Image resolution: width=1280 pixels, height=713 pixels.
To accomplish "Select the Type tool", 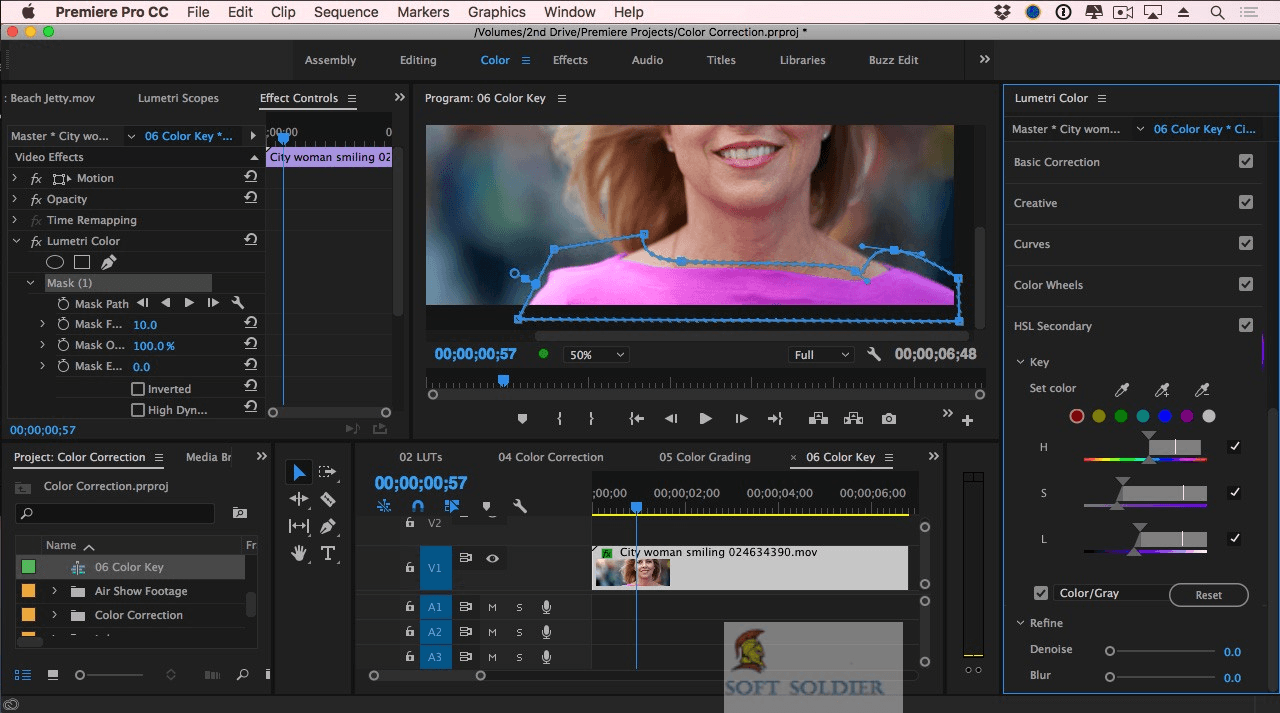I will [x=327, y=553].
